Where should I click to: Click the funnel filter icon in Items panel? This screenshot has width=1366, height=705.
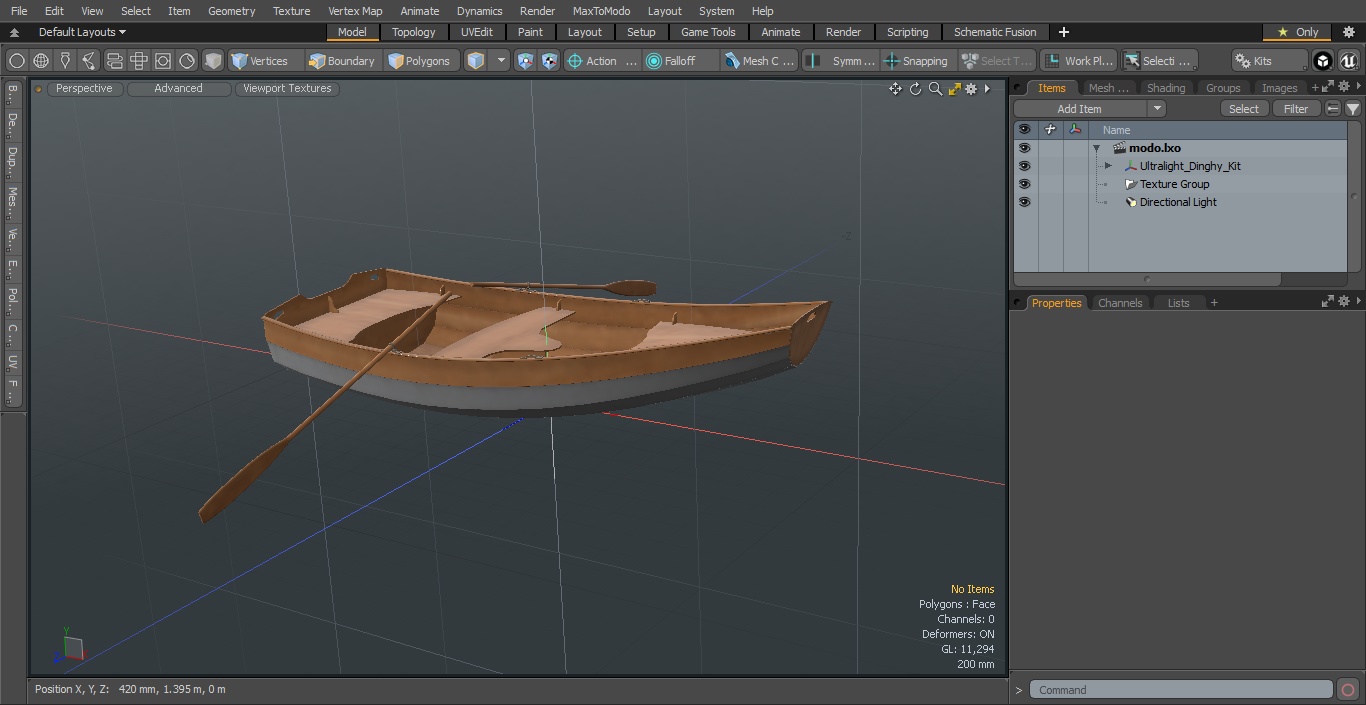pos(1353,108)
